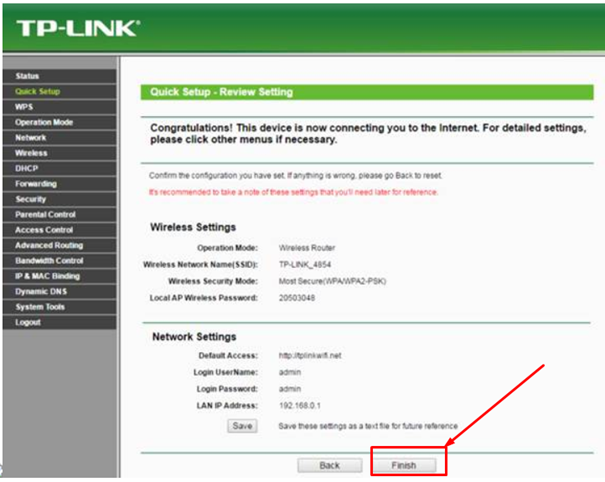Click the 'Save these settings as a text file' note

click(x=368, y=426)
